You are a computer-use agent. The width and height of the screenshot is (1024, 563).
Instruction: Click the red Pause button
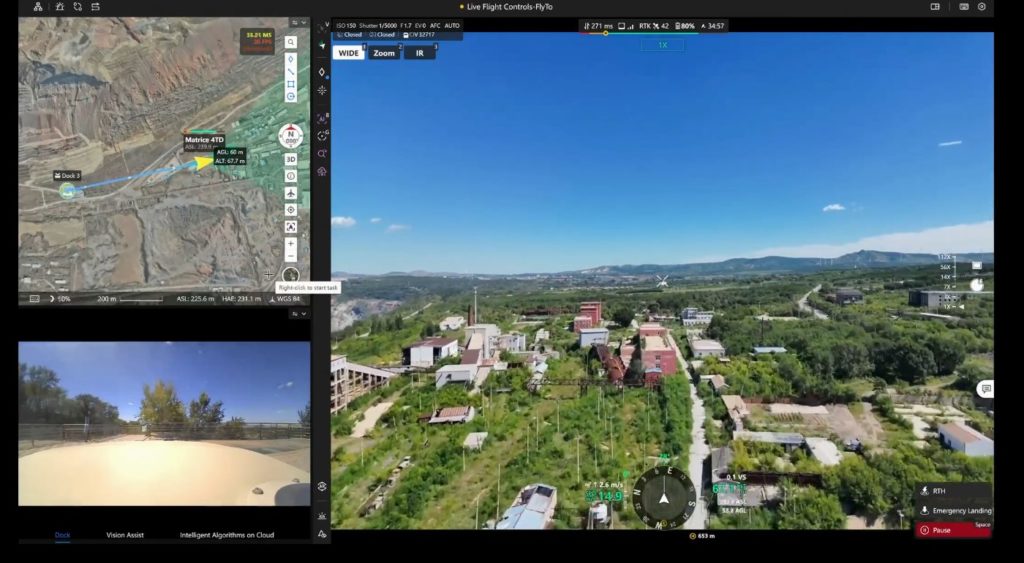click(x=952, y=530)
